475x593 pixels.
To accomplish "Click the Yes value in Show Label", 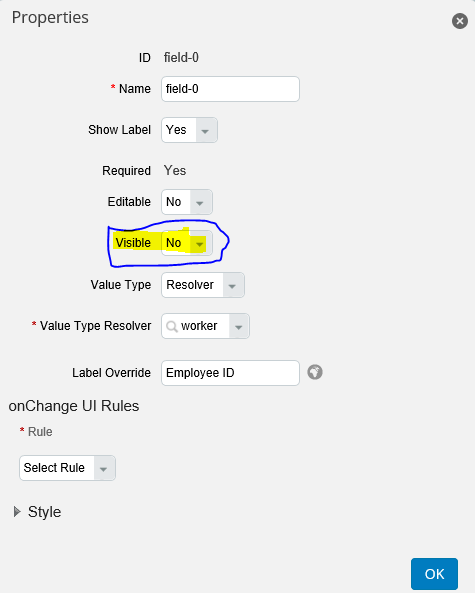I will pyautogui.click(x=176, y=130).
